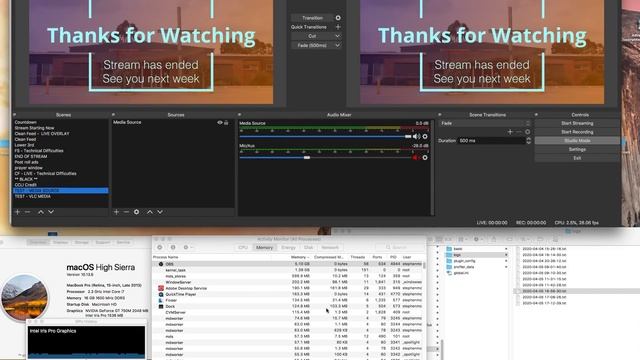Viewport: 640px width, 360px height.
Task: Open the Fade scene transition combo box
Action: click(485, 123)
